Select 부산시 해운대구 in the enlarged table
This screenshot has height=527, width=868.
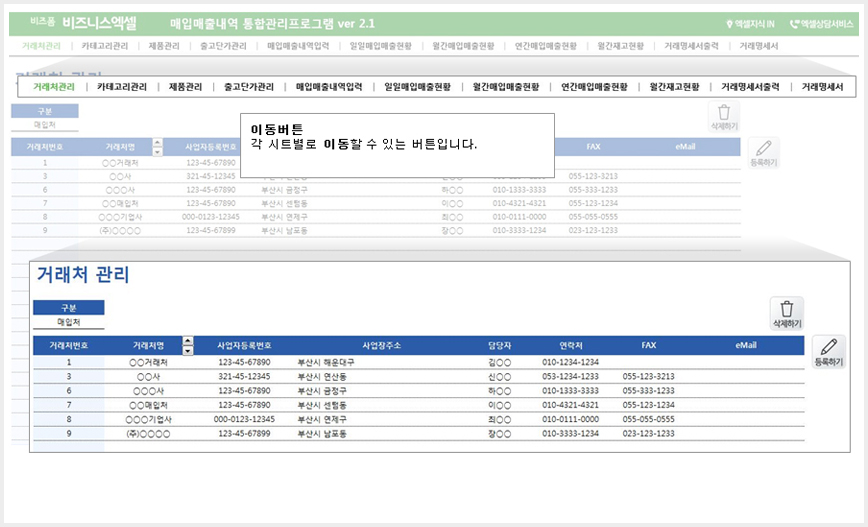tap(326, 363)
